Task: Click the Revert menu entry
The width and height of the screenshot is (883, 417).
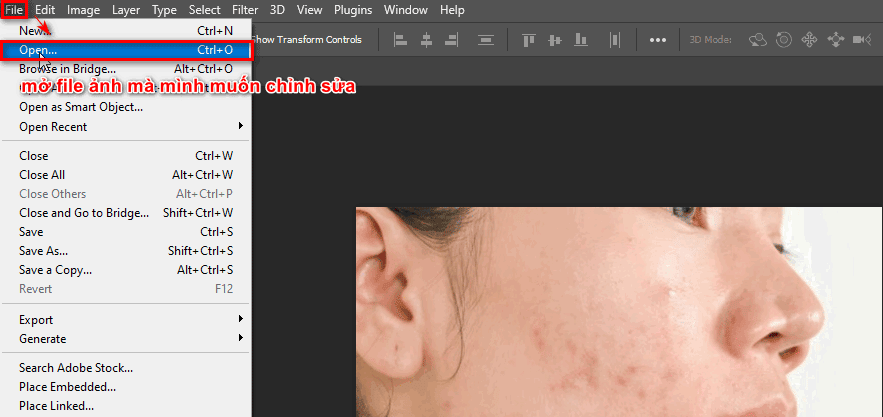Action: 126,289
